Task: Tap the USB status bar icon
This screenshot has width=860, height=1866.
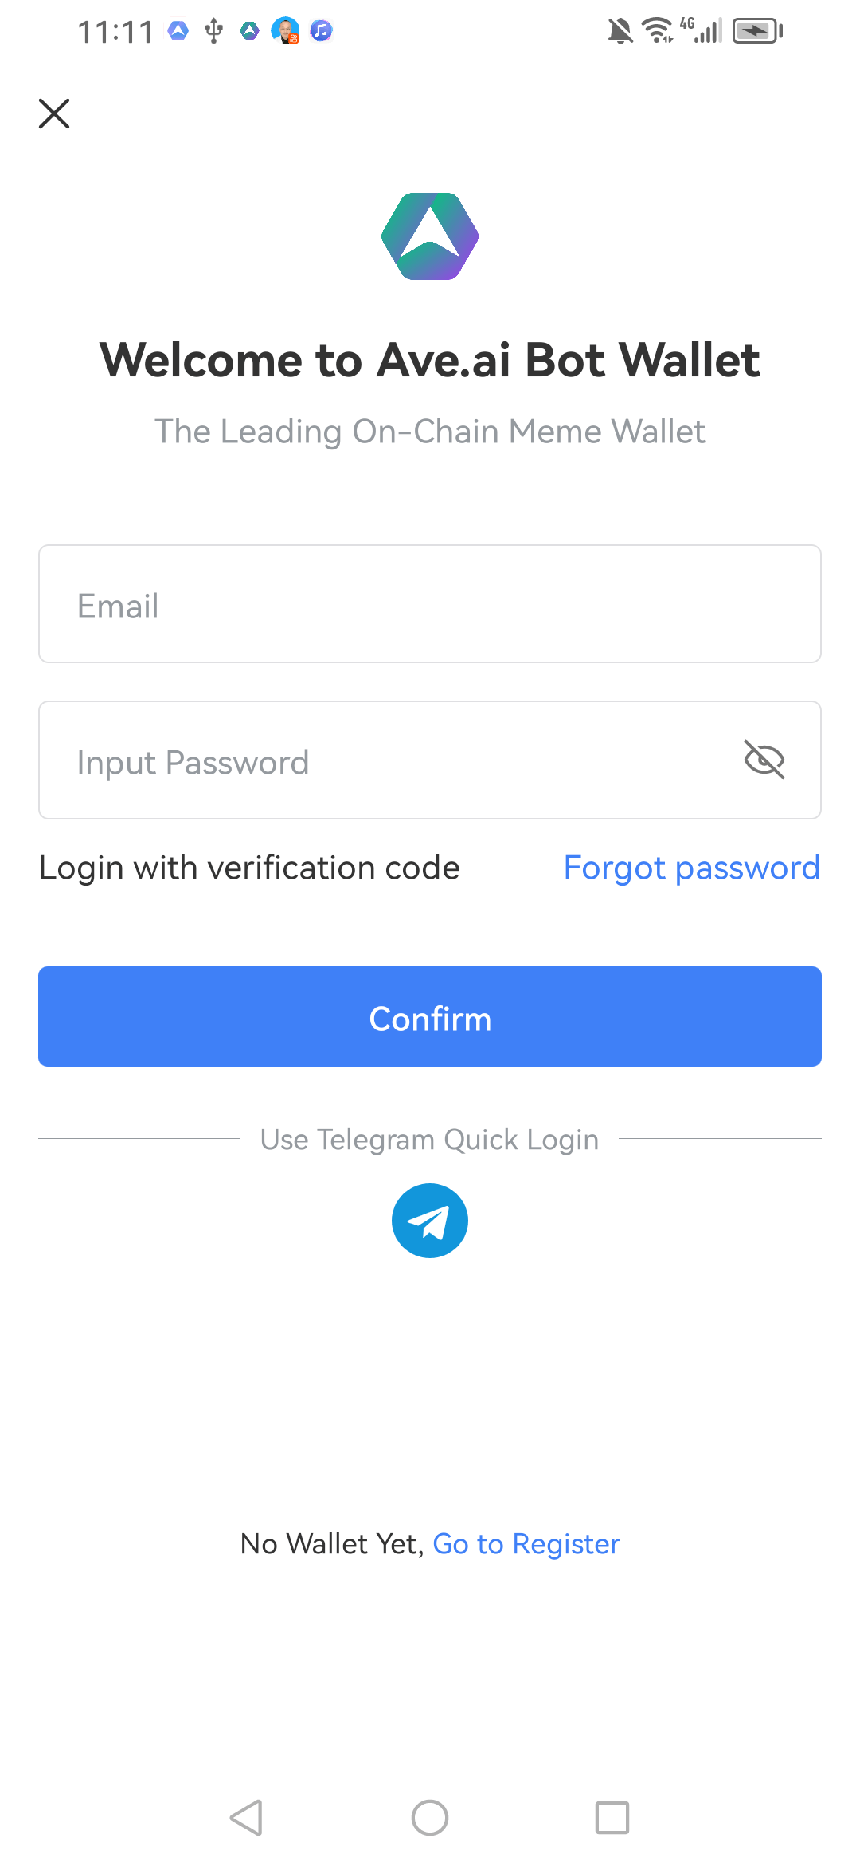Action: (x=214, y=32)
